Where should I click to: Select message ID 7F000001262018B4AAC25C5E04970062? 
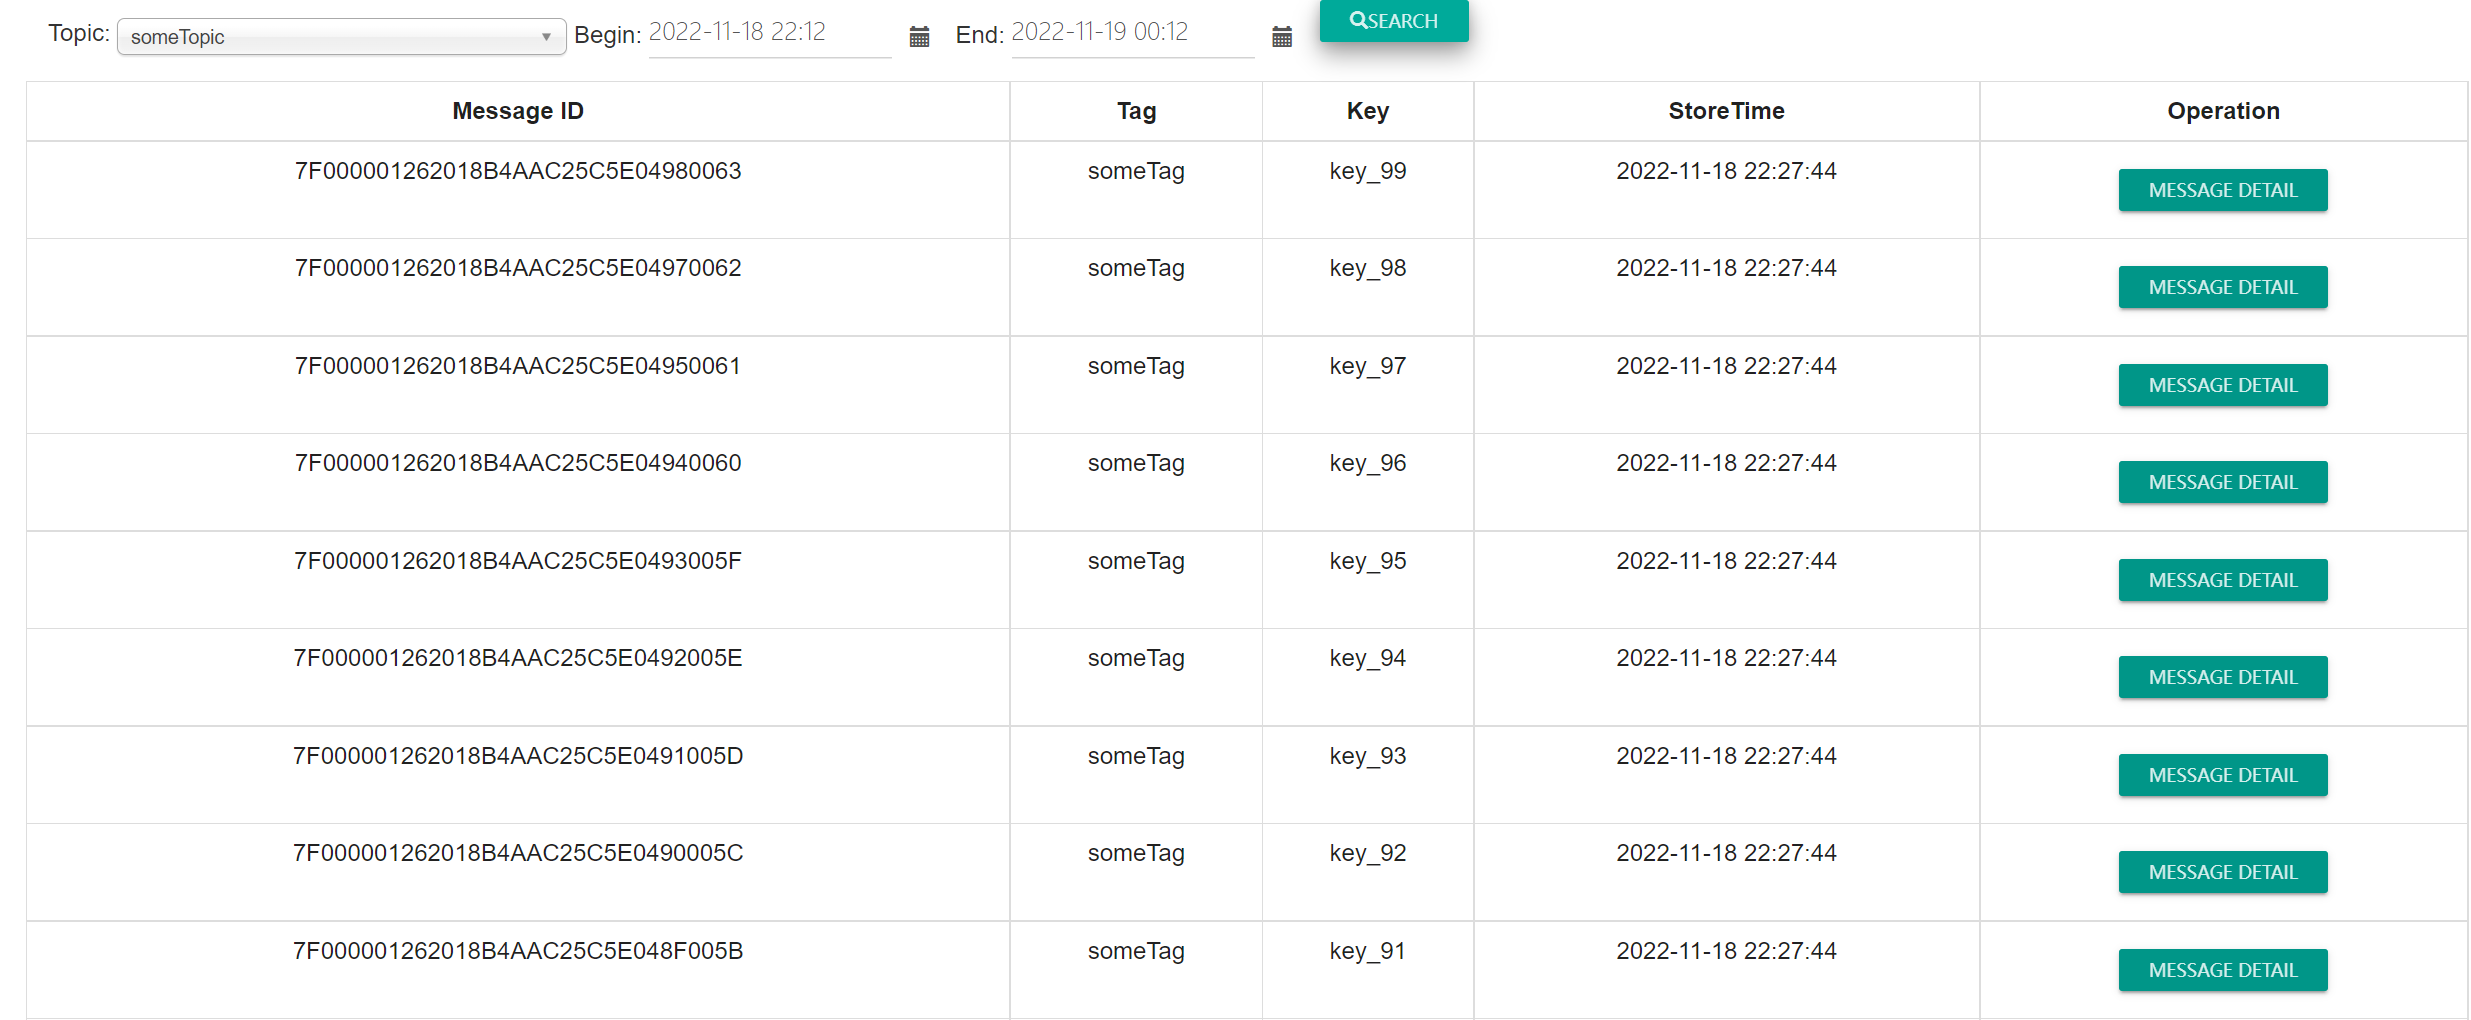click(x=518, y=268)
